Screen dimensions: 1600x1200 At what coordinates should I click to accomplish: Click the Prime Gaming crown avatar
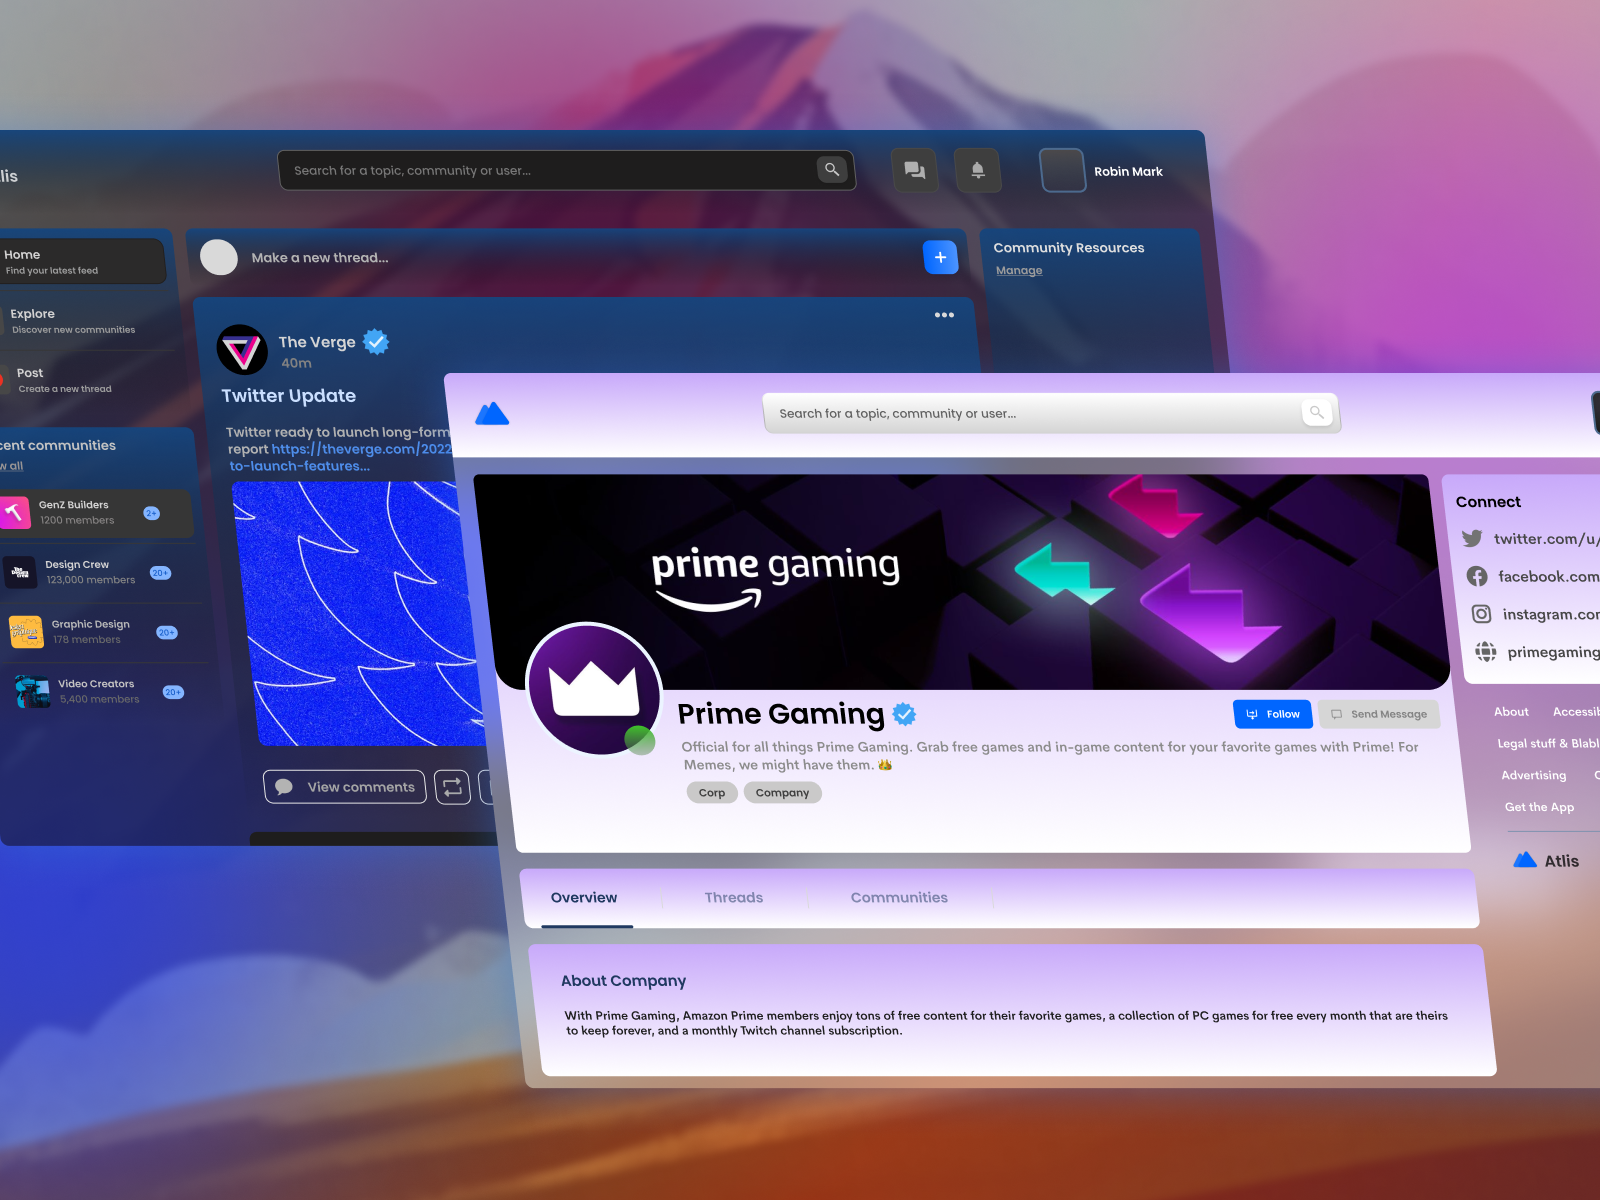click(x=594, y=689)
